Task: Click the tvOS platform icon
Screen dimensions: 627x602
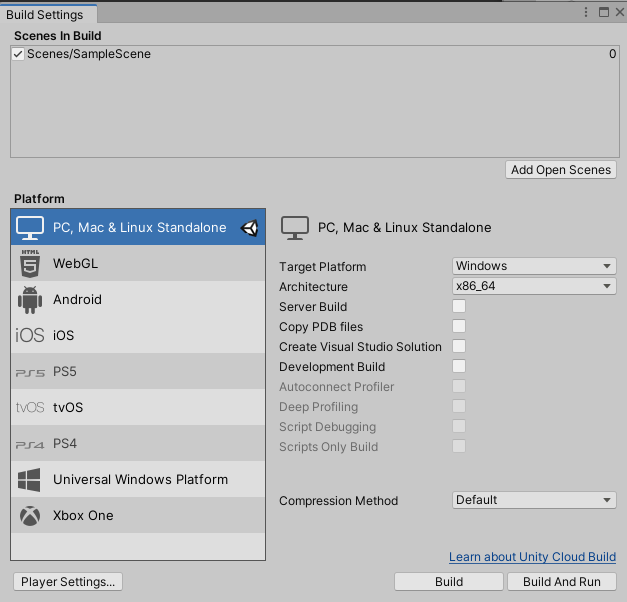Action: pyautogui.click(x=30, y=408)
